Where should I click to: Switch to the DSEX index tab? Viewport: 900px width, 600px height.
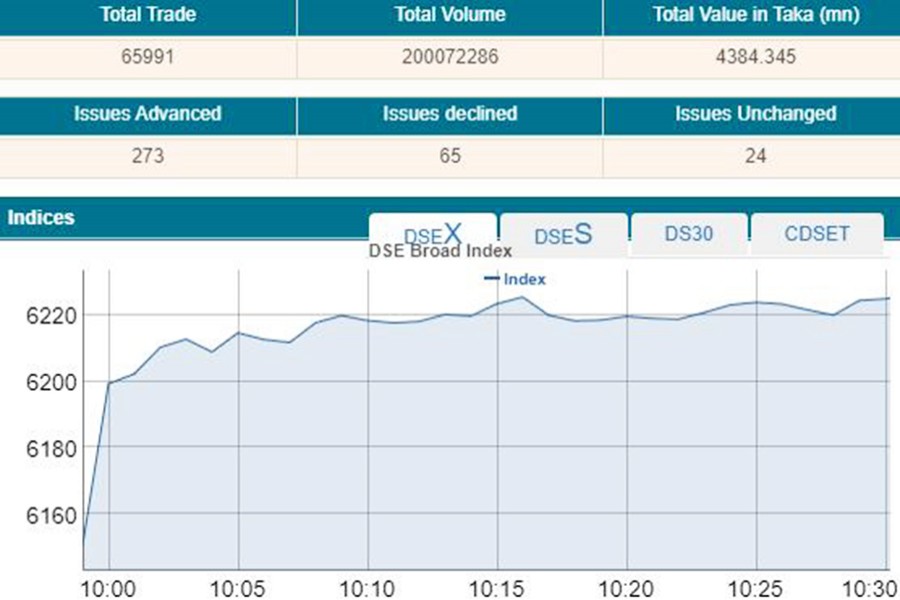tap(432, 232)
